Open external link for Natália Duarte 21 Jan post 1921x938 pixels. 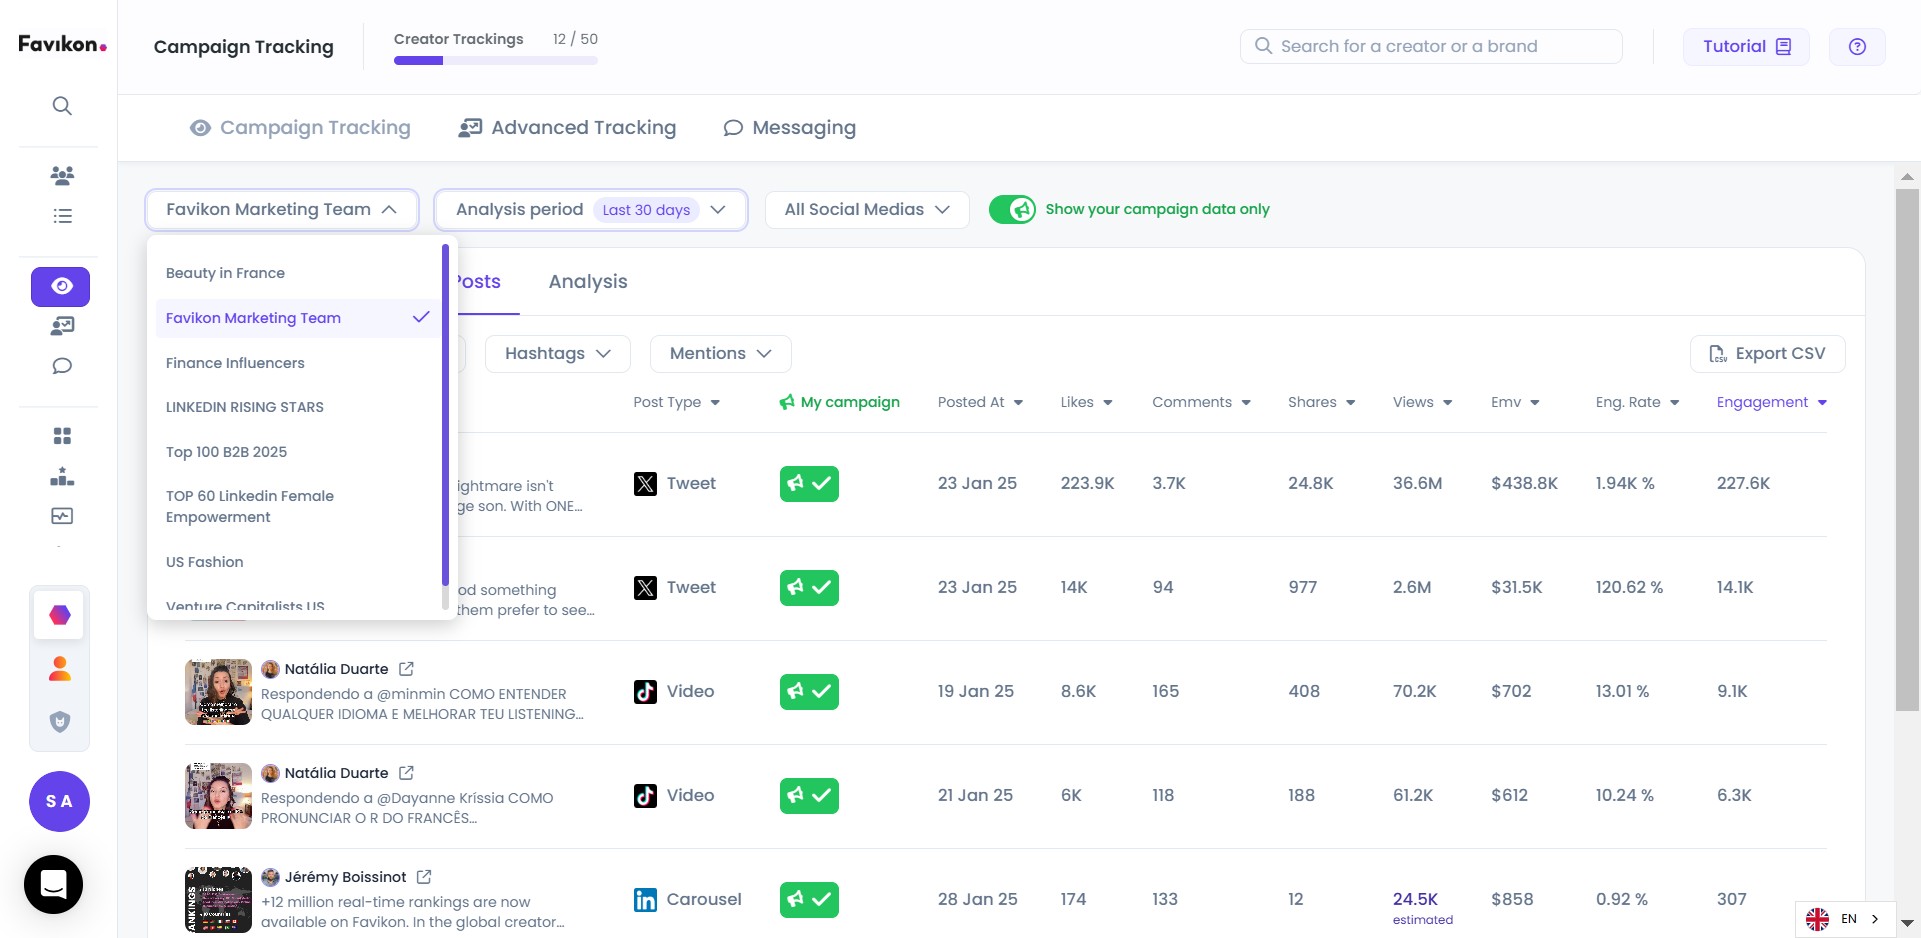(406, 773)
